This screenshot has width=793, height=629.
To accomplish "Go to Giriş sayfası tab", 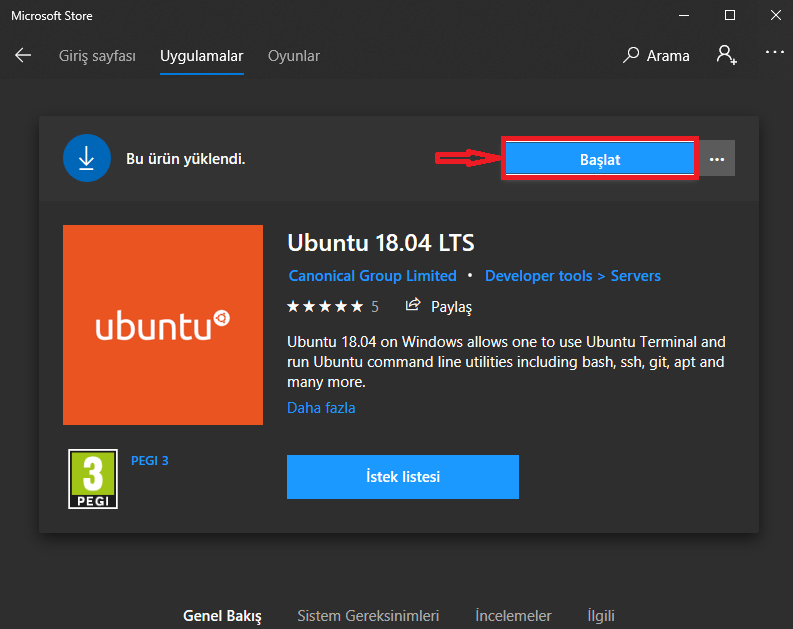I will click(97, 56).
